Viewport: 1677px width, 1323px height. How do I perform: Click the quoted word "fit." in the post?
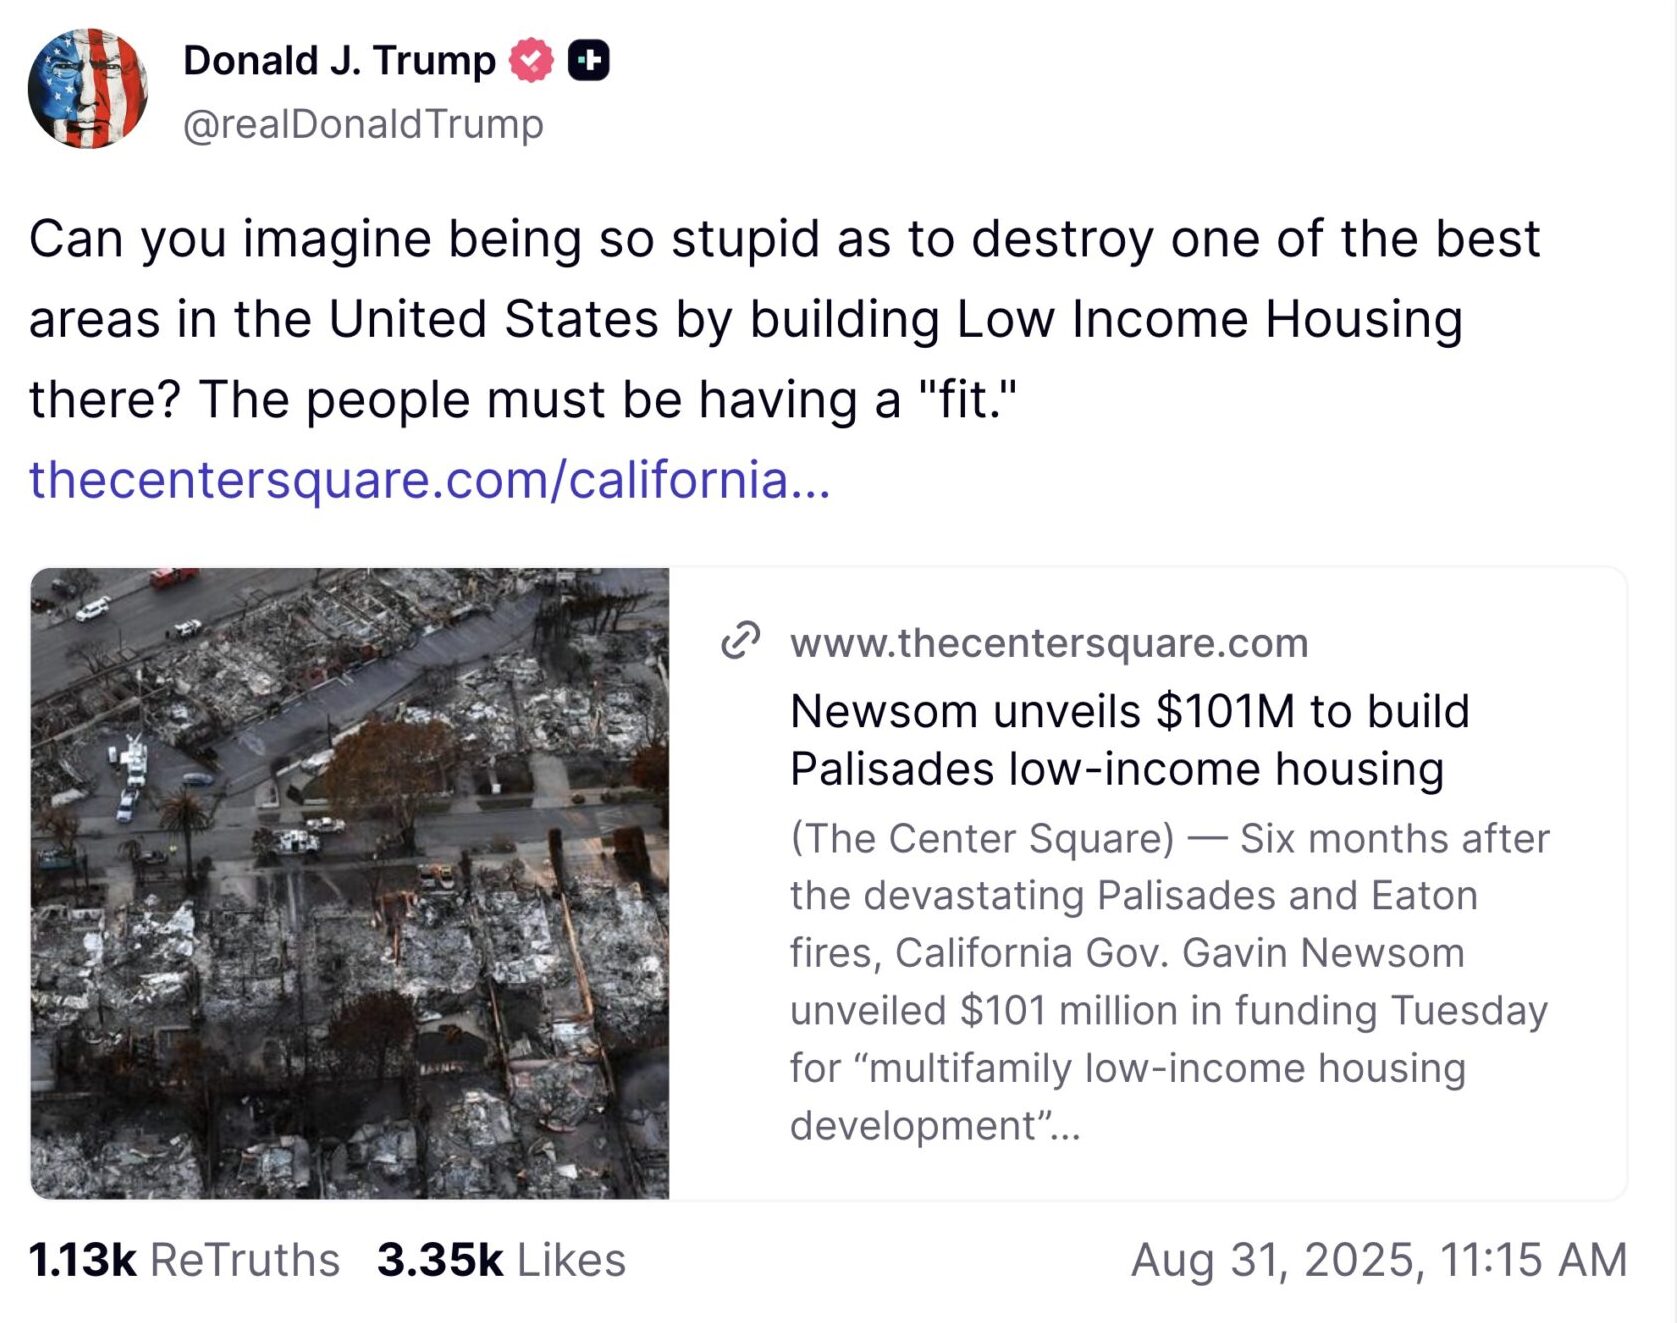(966, 400)
